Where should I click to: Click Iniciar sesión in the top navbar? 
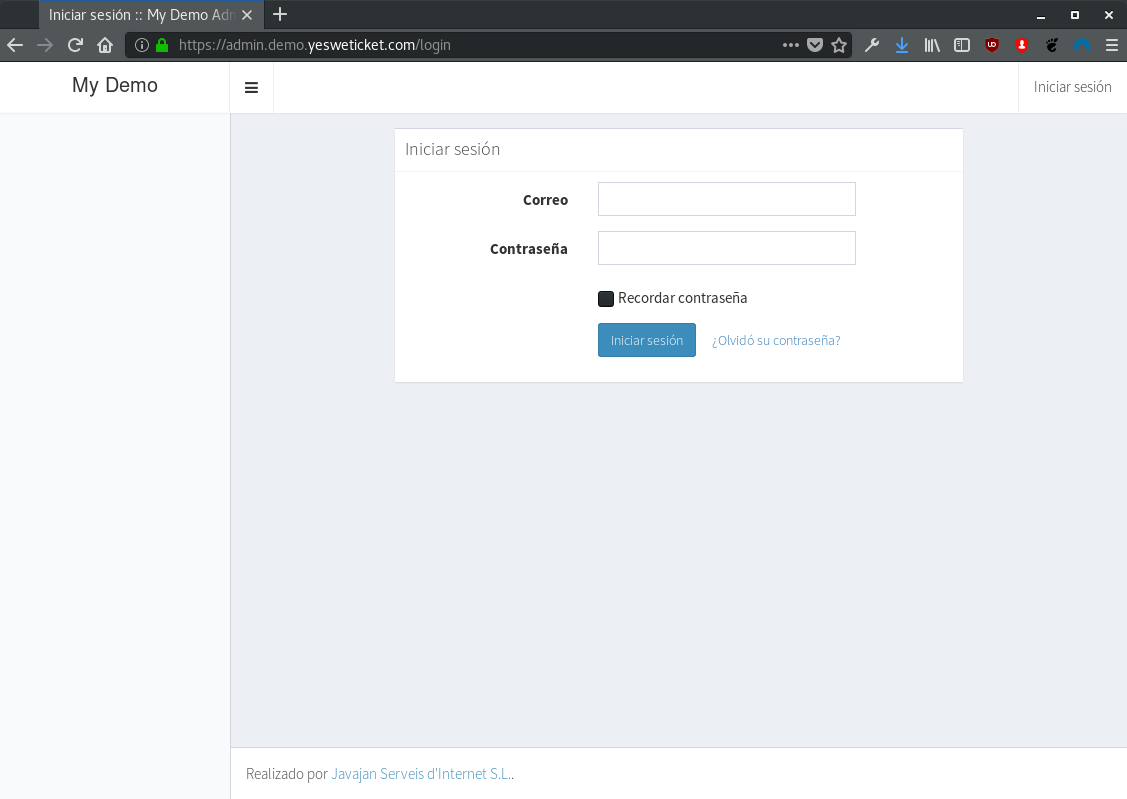coord(1072,87)
